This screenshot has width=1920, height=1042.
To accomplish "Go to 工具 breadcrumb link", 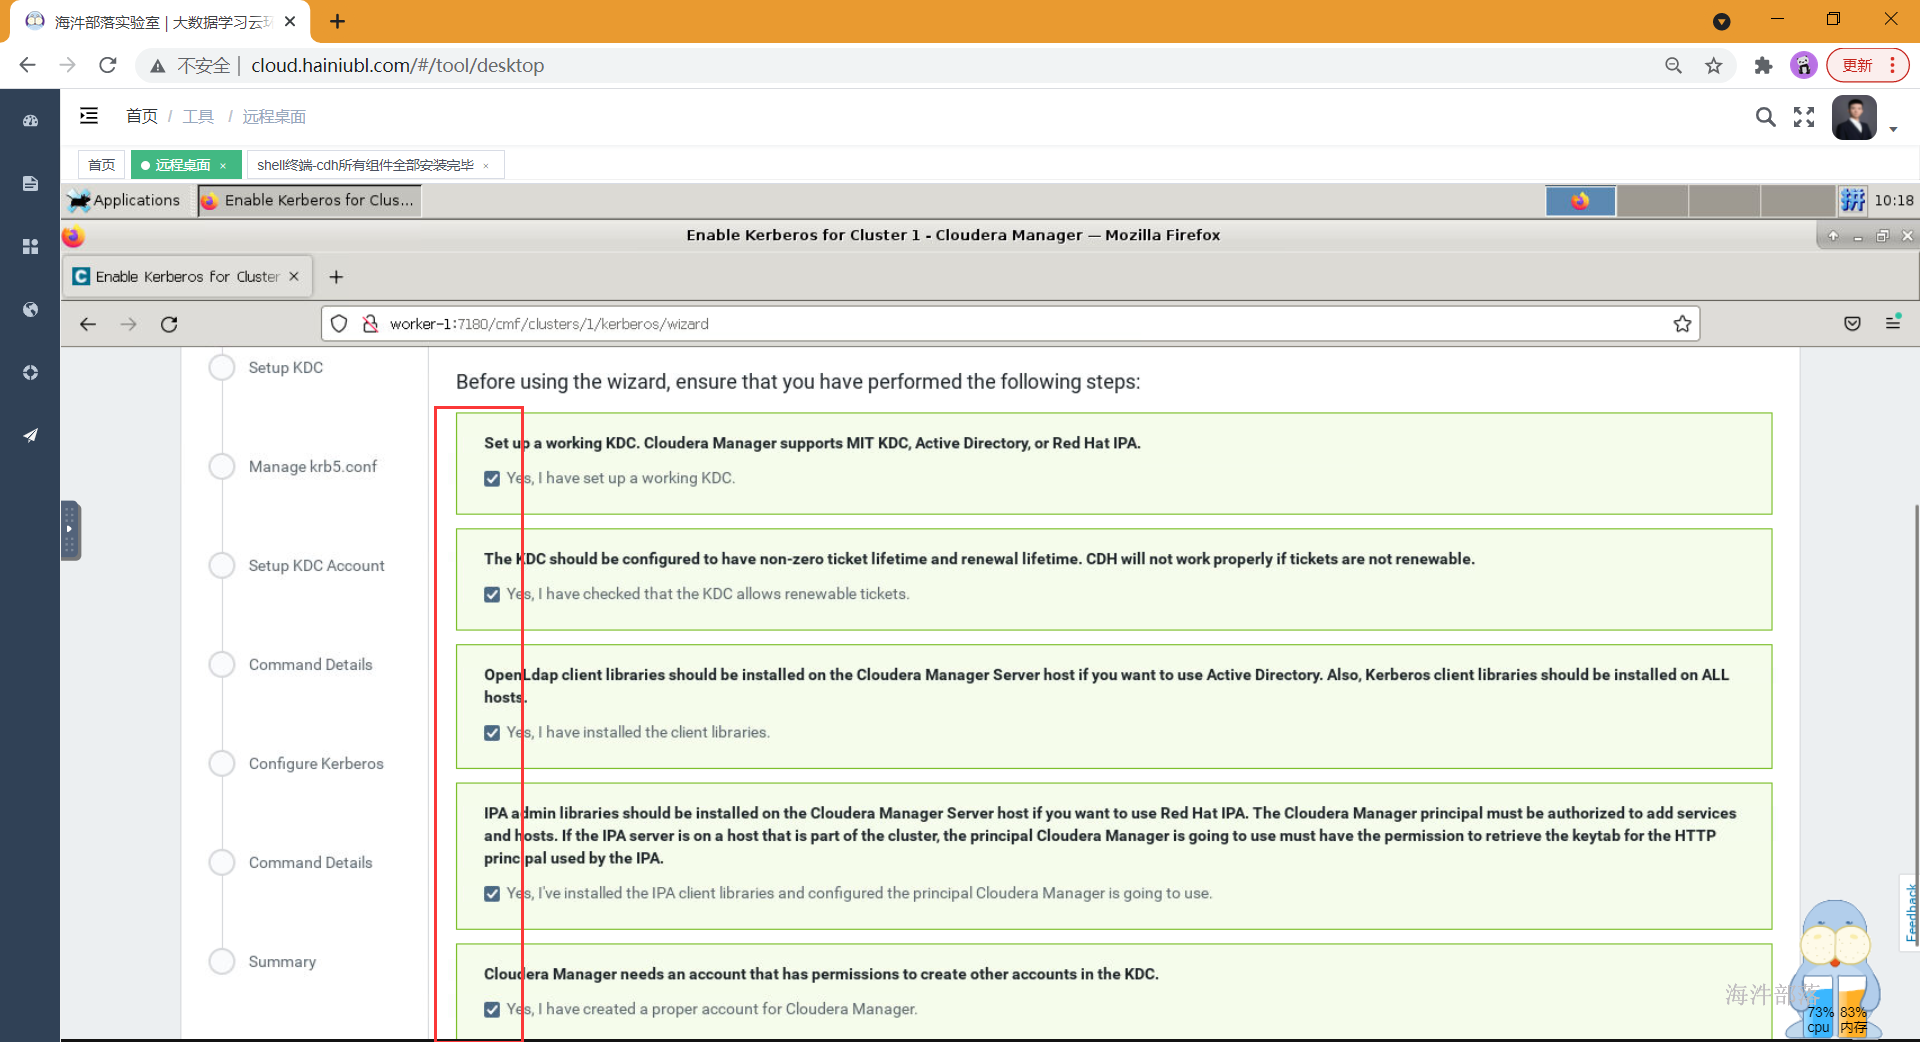I will click(x=198, y=116).
